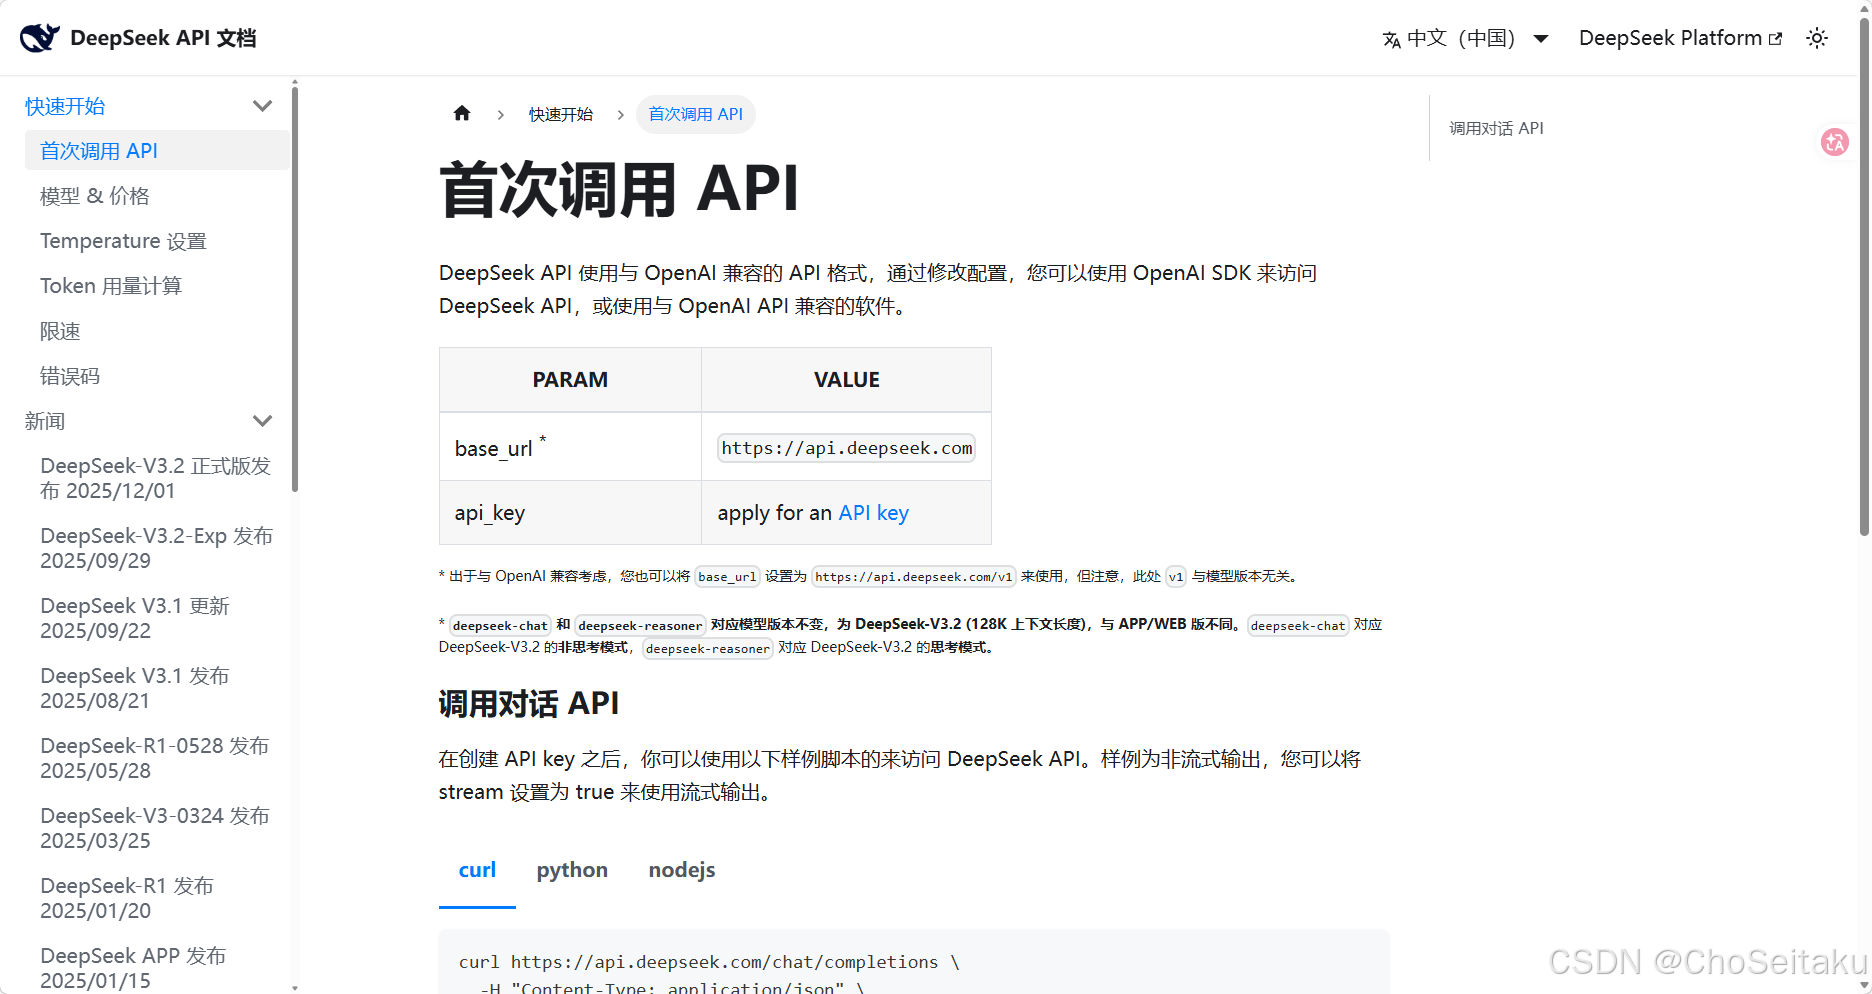The image size is (1872, 994).
Task: Click the 调用对话 API section heading
Action: 529,704
